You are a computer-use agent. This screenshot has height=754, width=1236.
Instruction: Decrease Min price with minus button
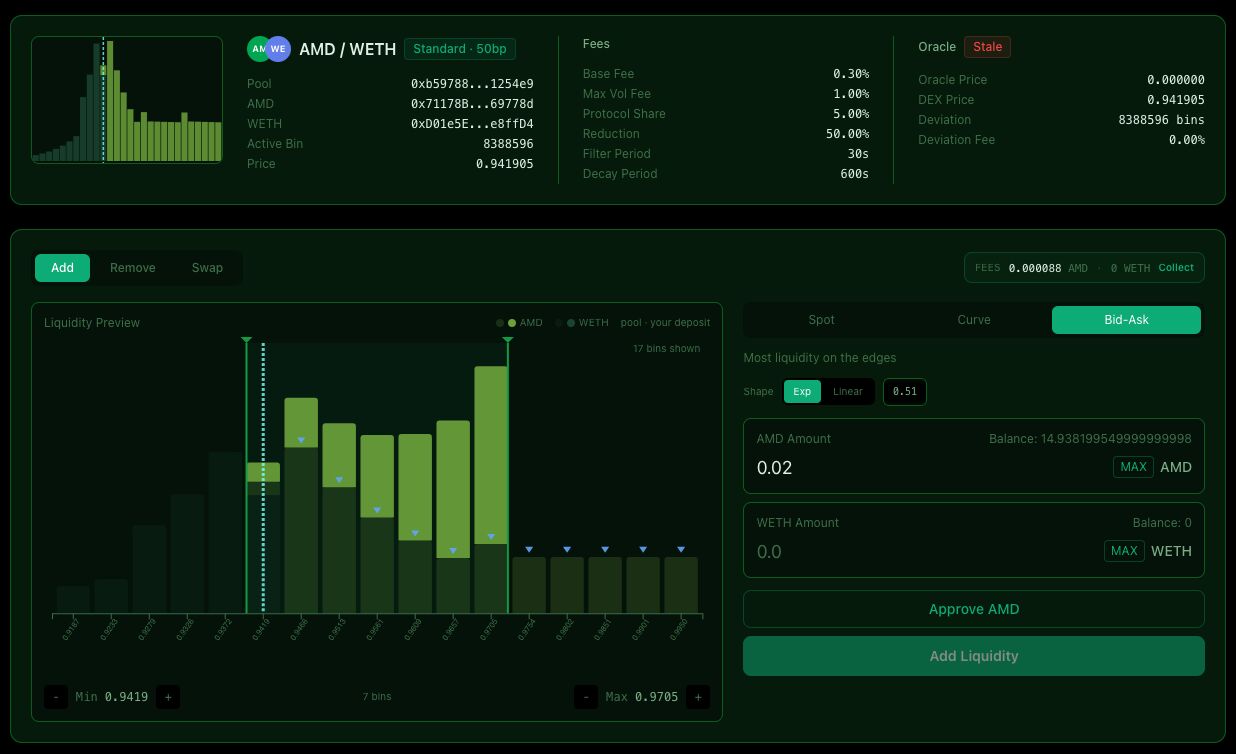point(56,697)
